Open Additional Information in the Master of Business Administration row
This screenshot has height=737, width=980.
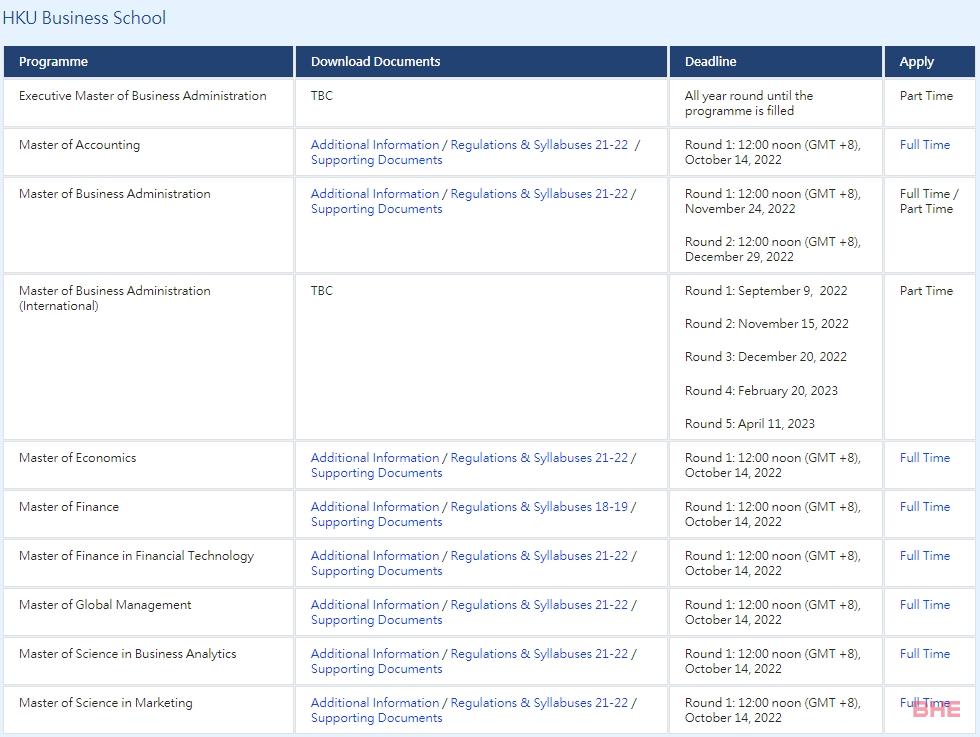[x=375, y=194]
